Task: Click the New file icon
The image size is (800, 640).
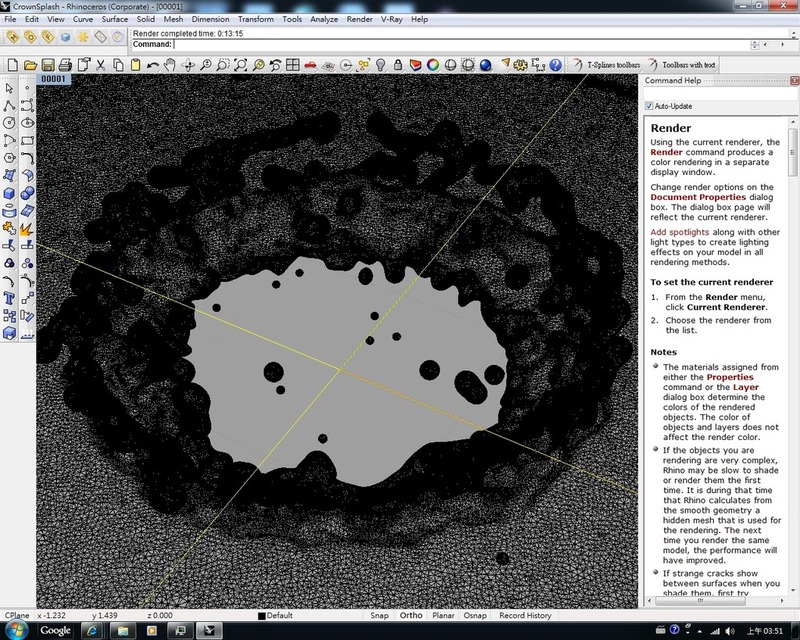Action: click(x=13, y=65)
